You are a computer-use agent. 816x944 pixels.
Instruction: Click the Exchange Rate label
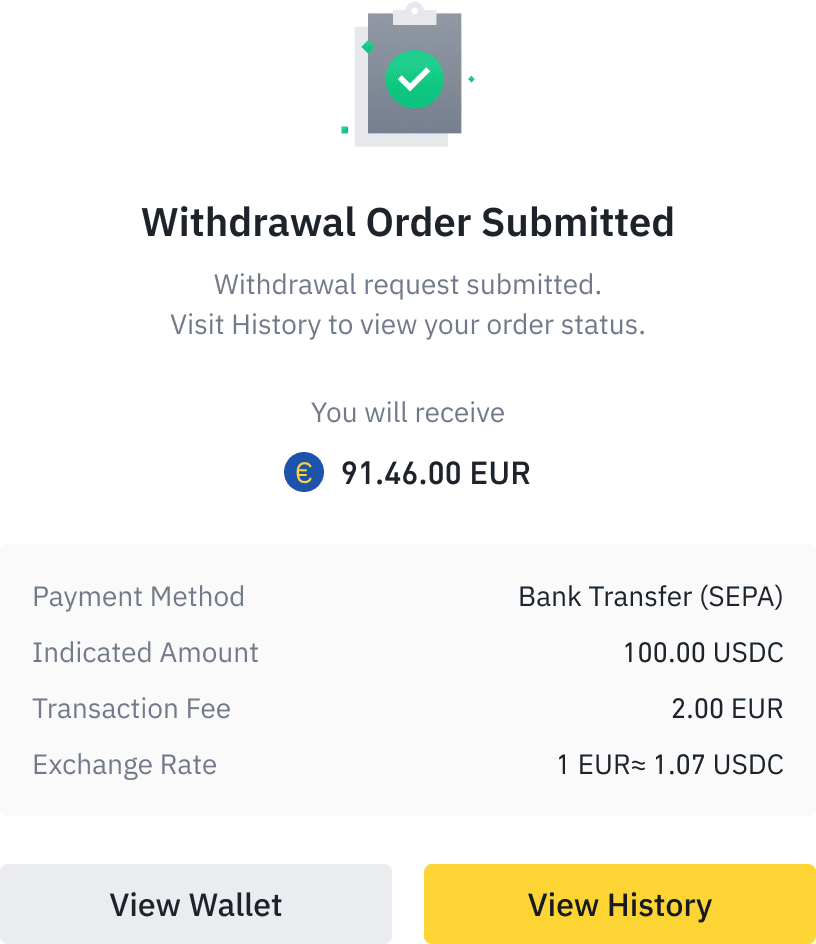125,765
